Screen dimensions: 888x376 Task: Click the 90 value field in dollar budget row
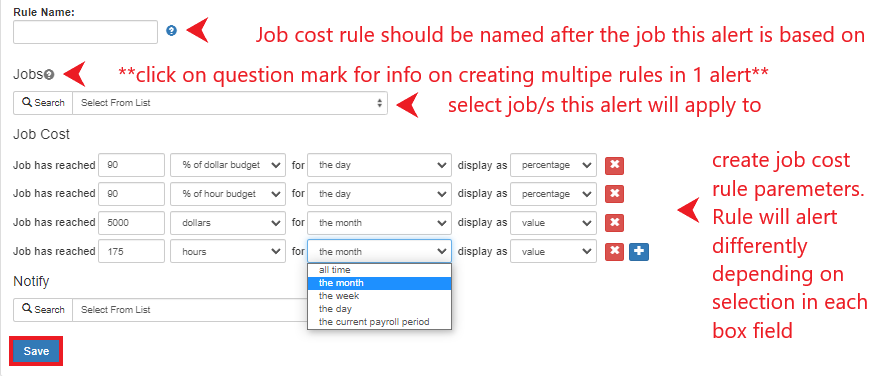coord(131,165)
